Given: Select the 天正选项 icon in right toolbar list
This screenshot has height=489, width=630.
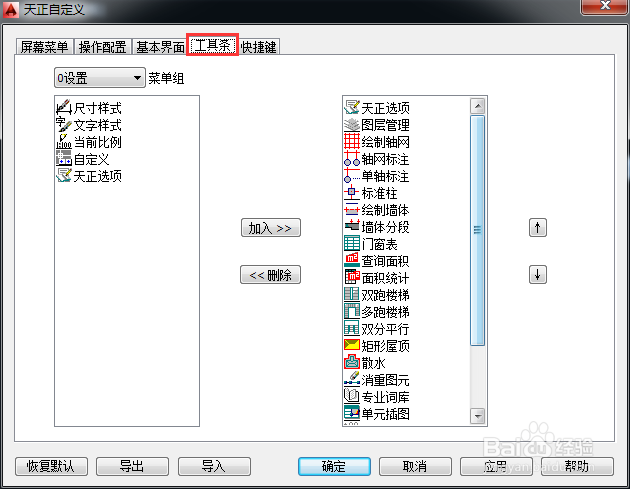Looking at the screenshot, I should [x=352, y=108].
